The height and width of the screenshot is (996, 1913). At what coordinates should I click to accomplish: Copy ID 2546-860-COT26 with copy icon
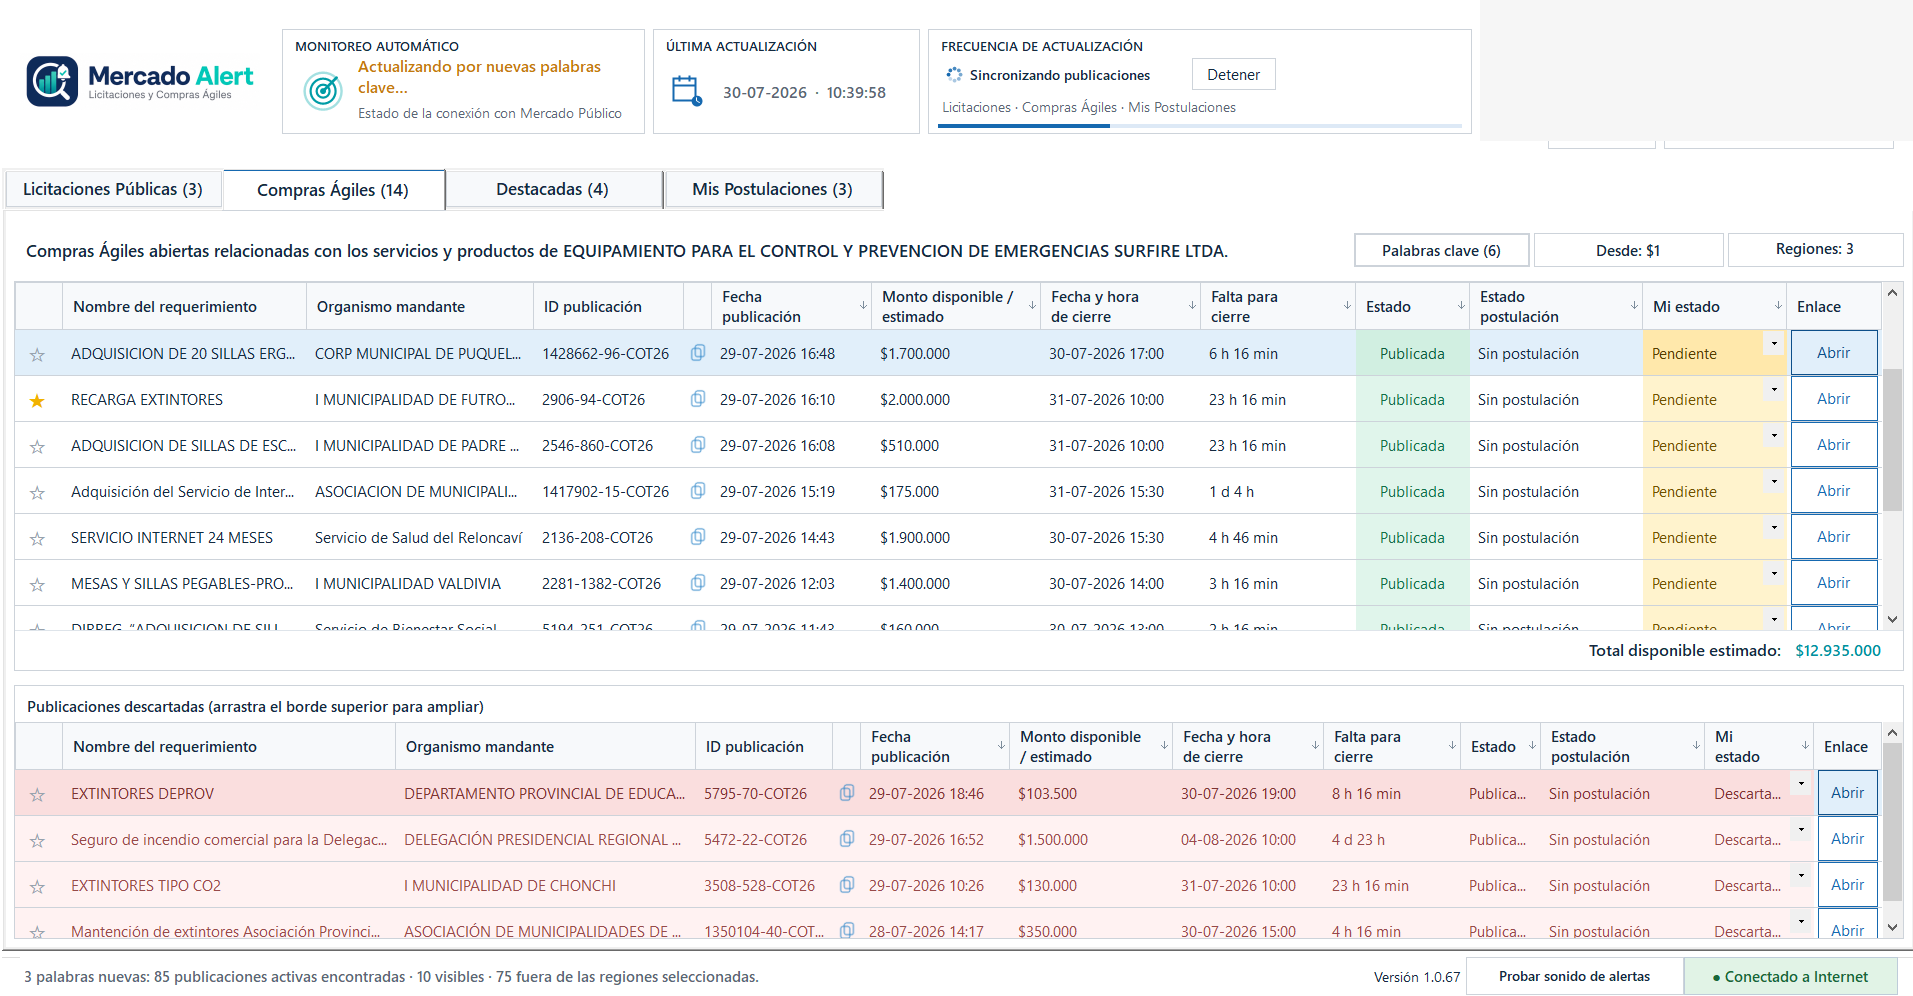pos(698,445)
